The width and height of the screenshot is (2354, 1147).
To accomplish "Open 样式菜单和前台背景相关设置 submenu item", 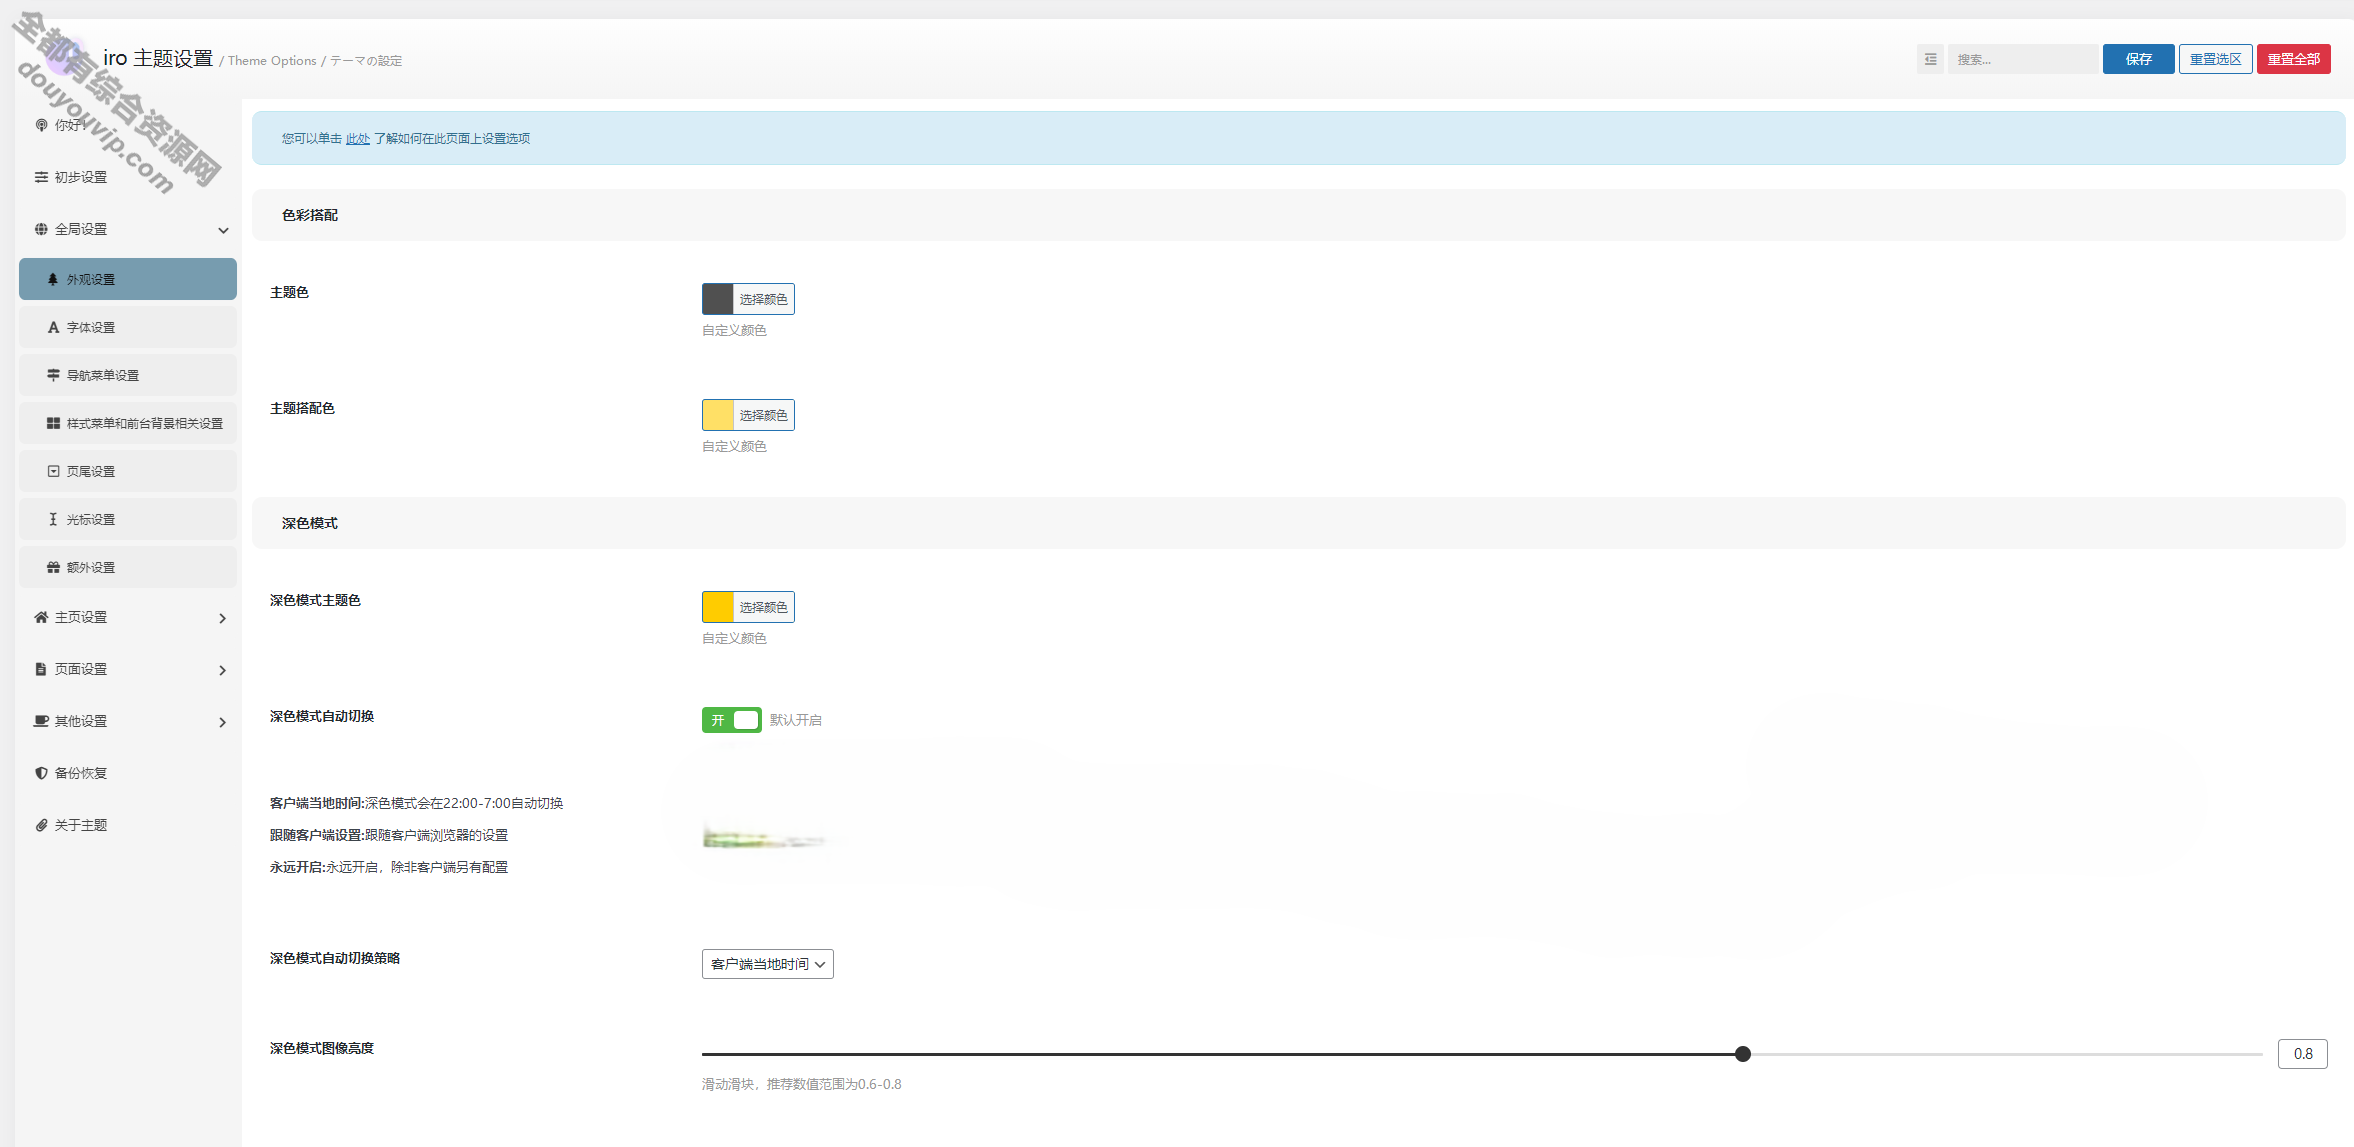I will [128, 423].
